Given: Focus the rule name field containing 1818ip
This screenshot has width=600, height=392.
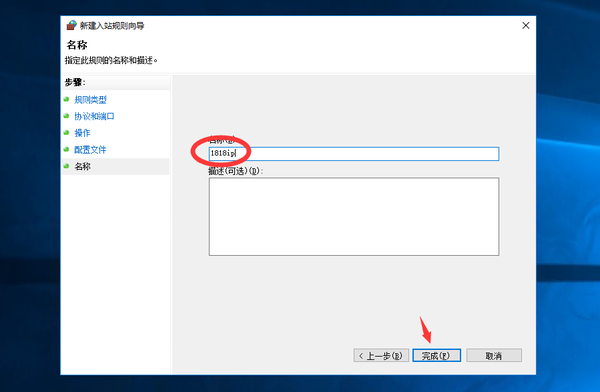Looking at the screenshot, I should [x=354, y=154].
